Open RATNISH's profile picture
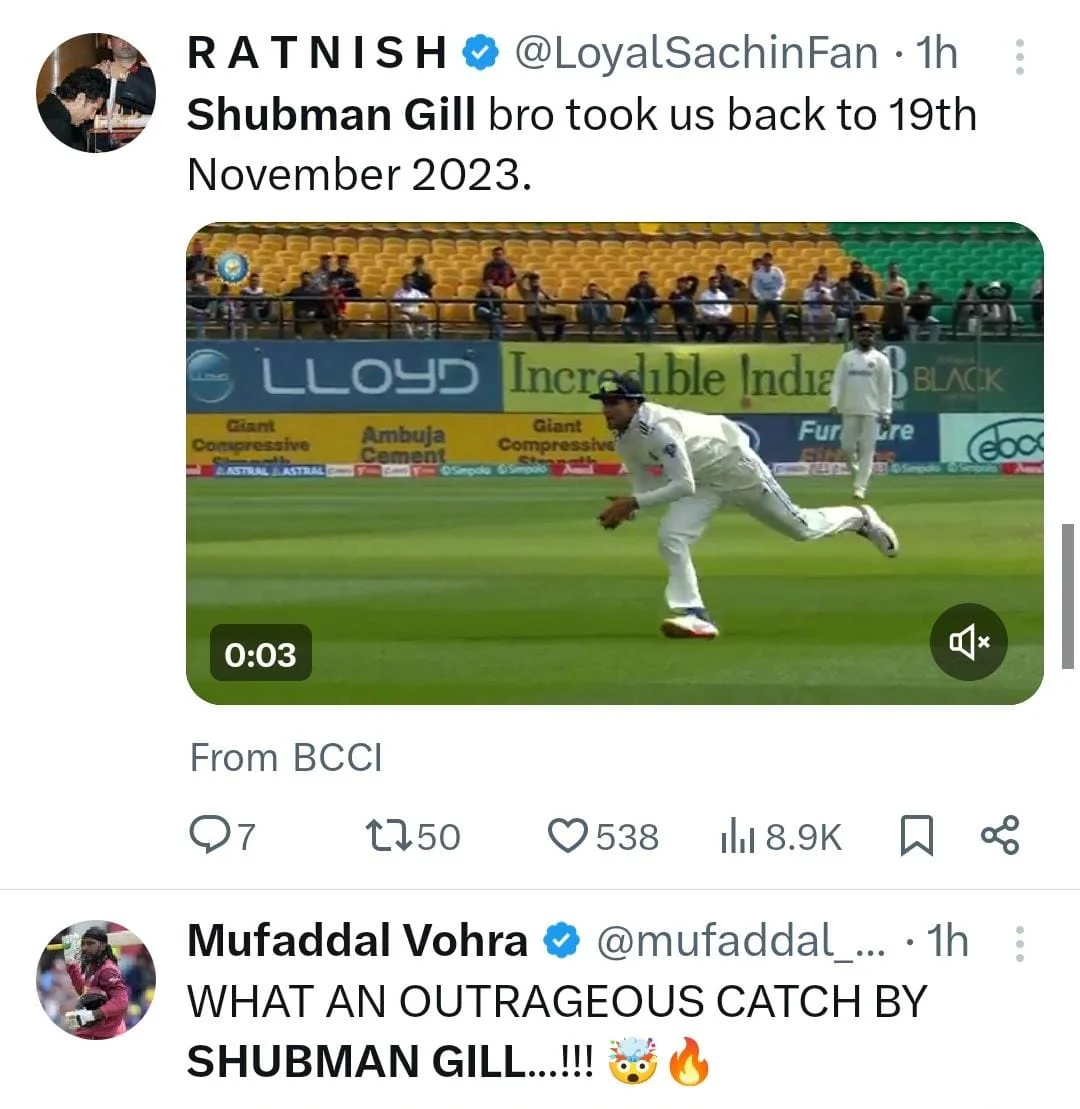This screenshot has height=1109, width=1080. 96,92
